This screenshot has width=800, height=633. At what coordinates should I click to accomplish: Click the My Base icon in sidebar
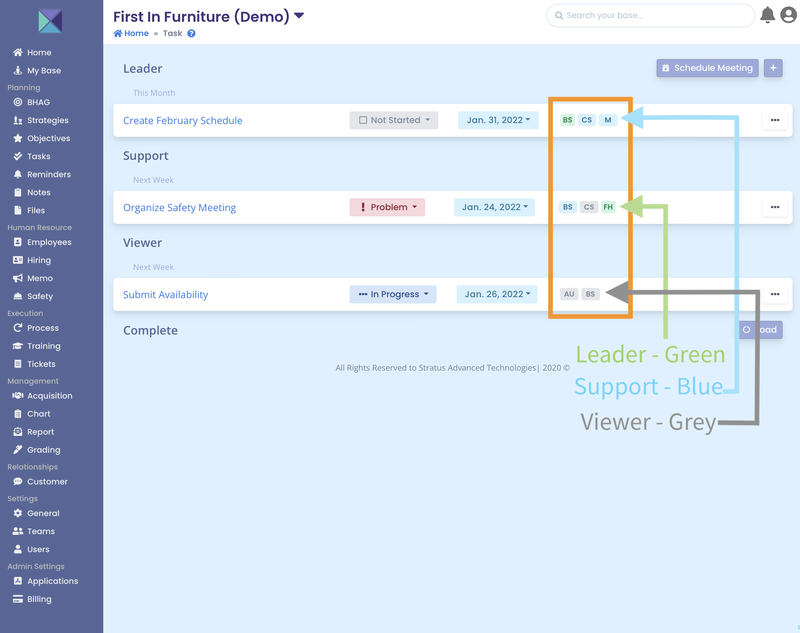tap(18, 70)
